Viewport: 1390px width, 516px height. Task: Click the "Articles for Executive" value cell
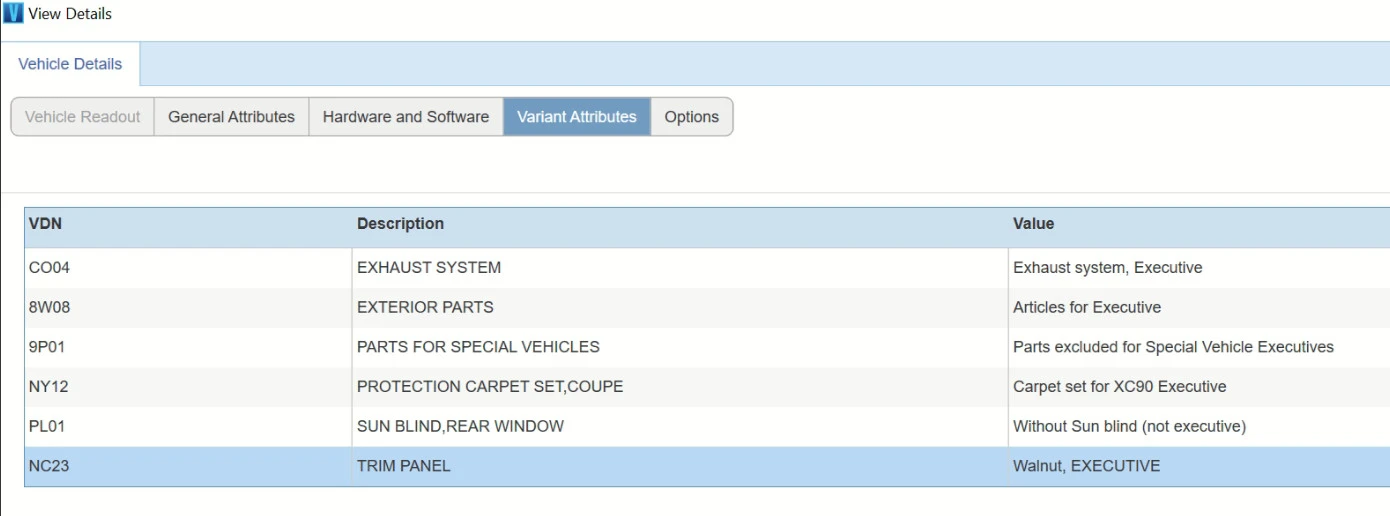coord(1086,307)
